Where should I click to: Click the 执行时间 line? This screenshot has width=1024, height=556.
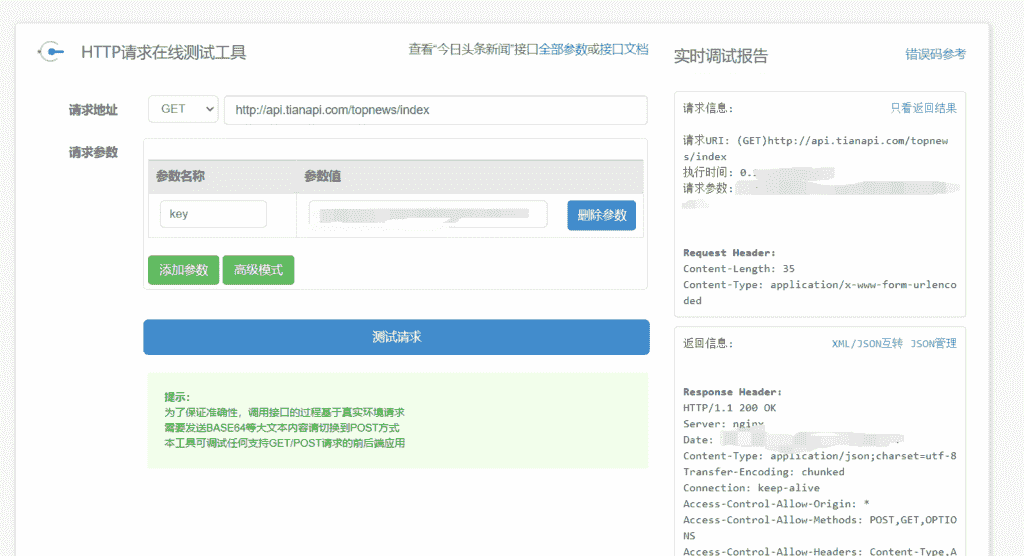pyautogui.click(x=720, y=172)
